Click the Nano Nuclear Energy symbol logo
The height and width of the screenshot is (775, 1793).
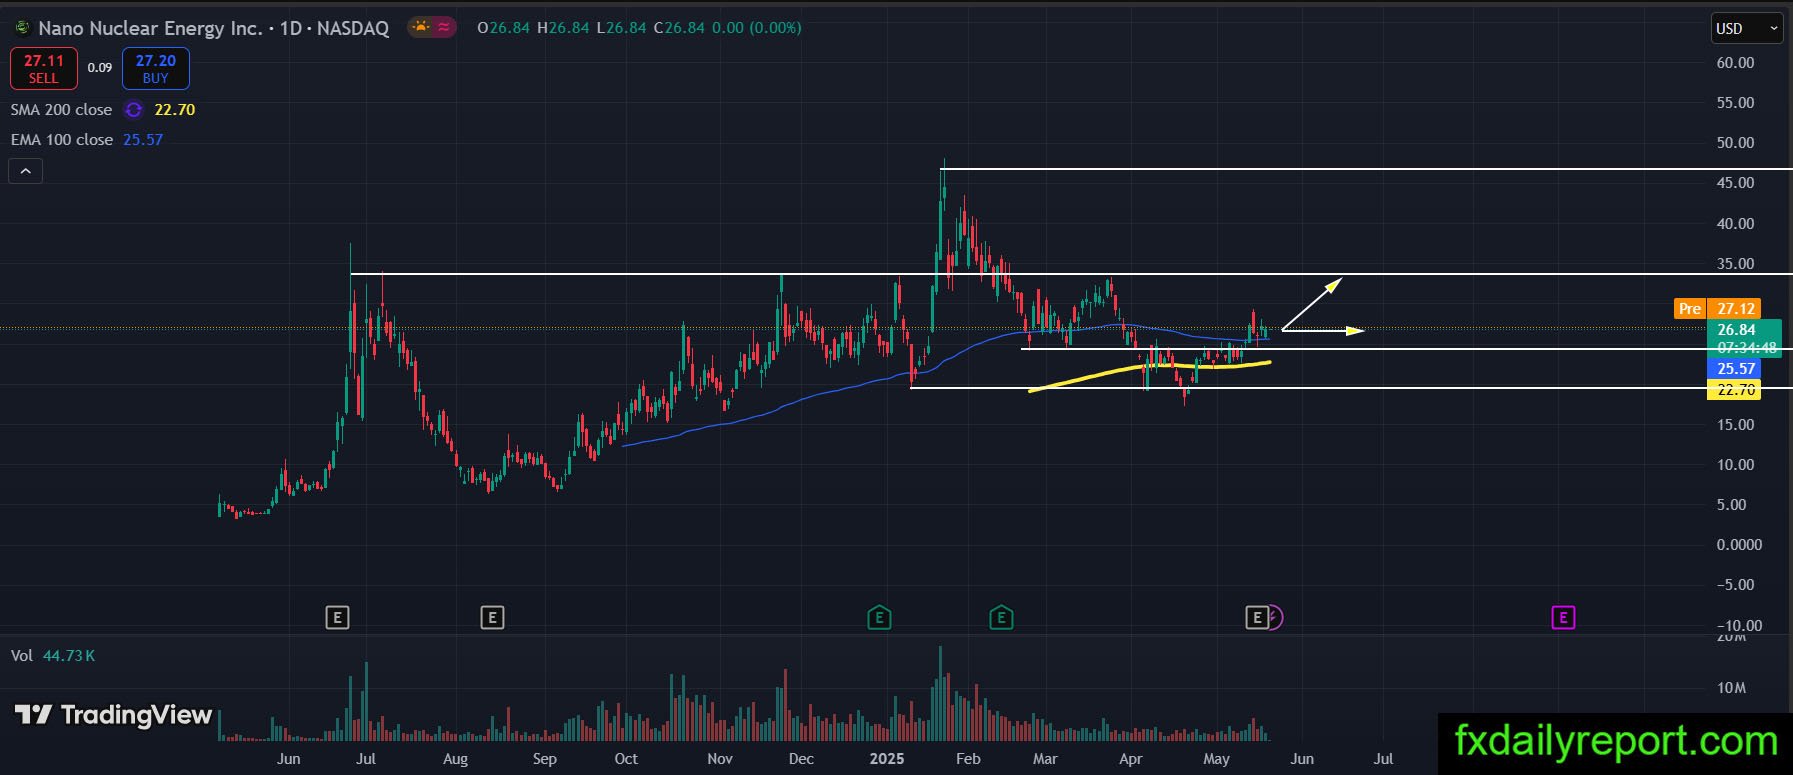21,28
